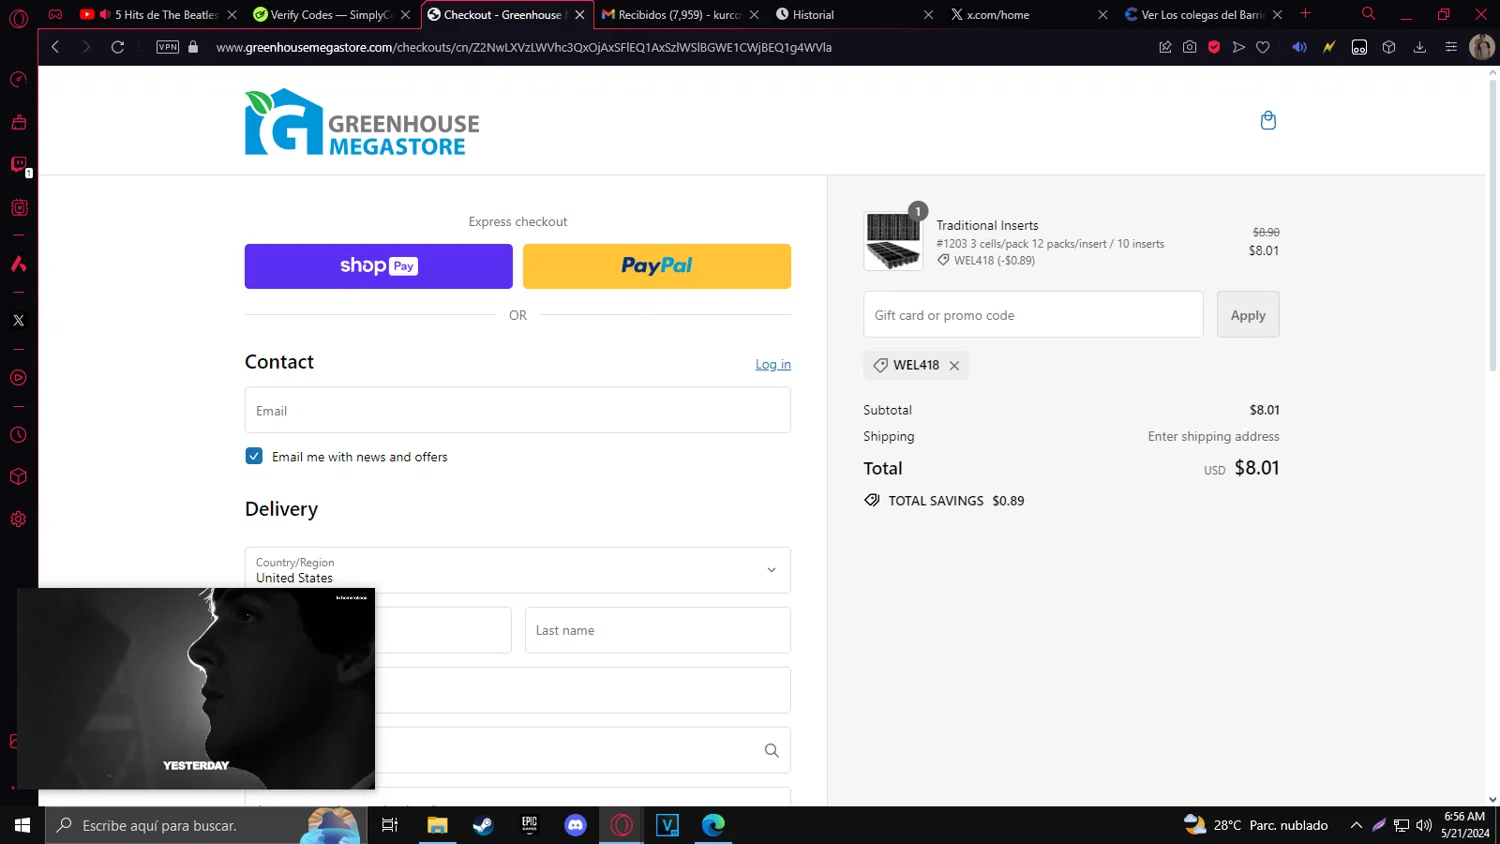Pay with PayPal express checkout
This screenshot has height=844, width=1500.
coord(657,266)
